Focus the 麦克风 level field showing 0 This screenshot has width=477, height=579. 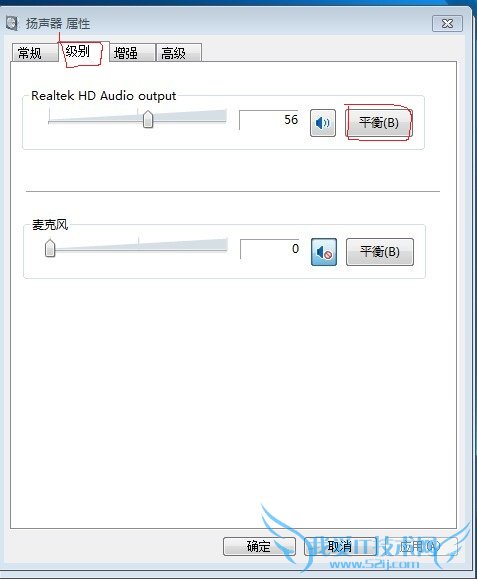point(270,249)
